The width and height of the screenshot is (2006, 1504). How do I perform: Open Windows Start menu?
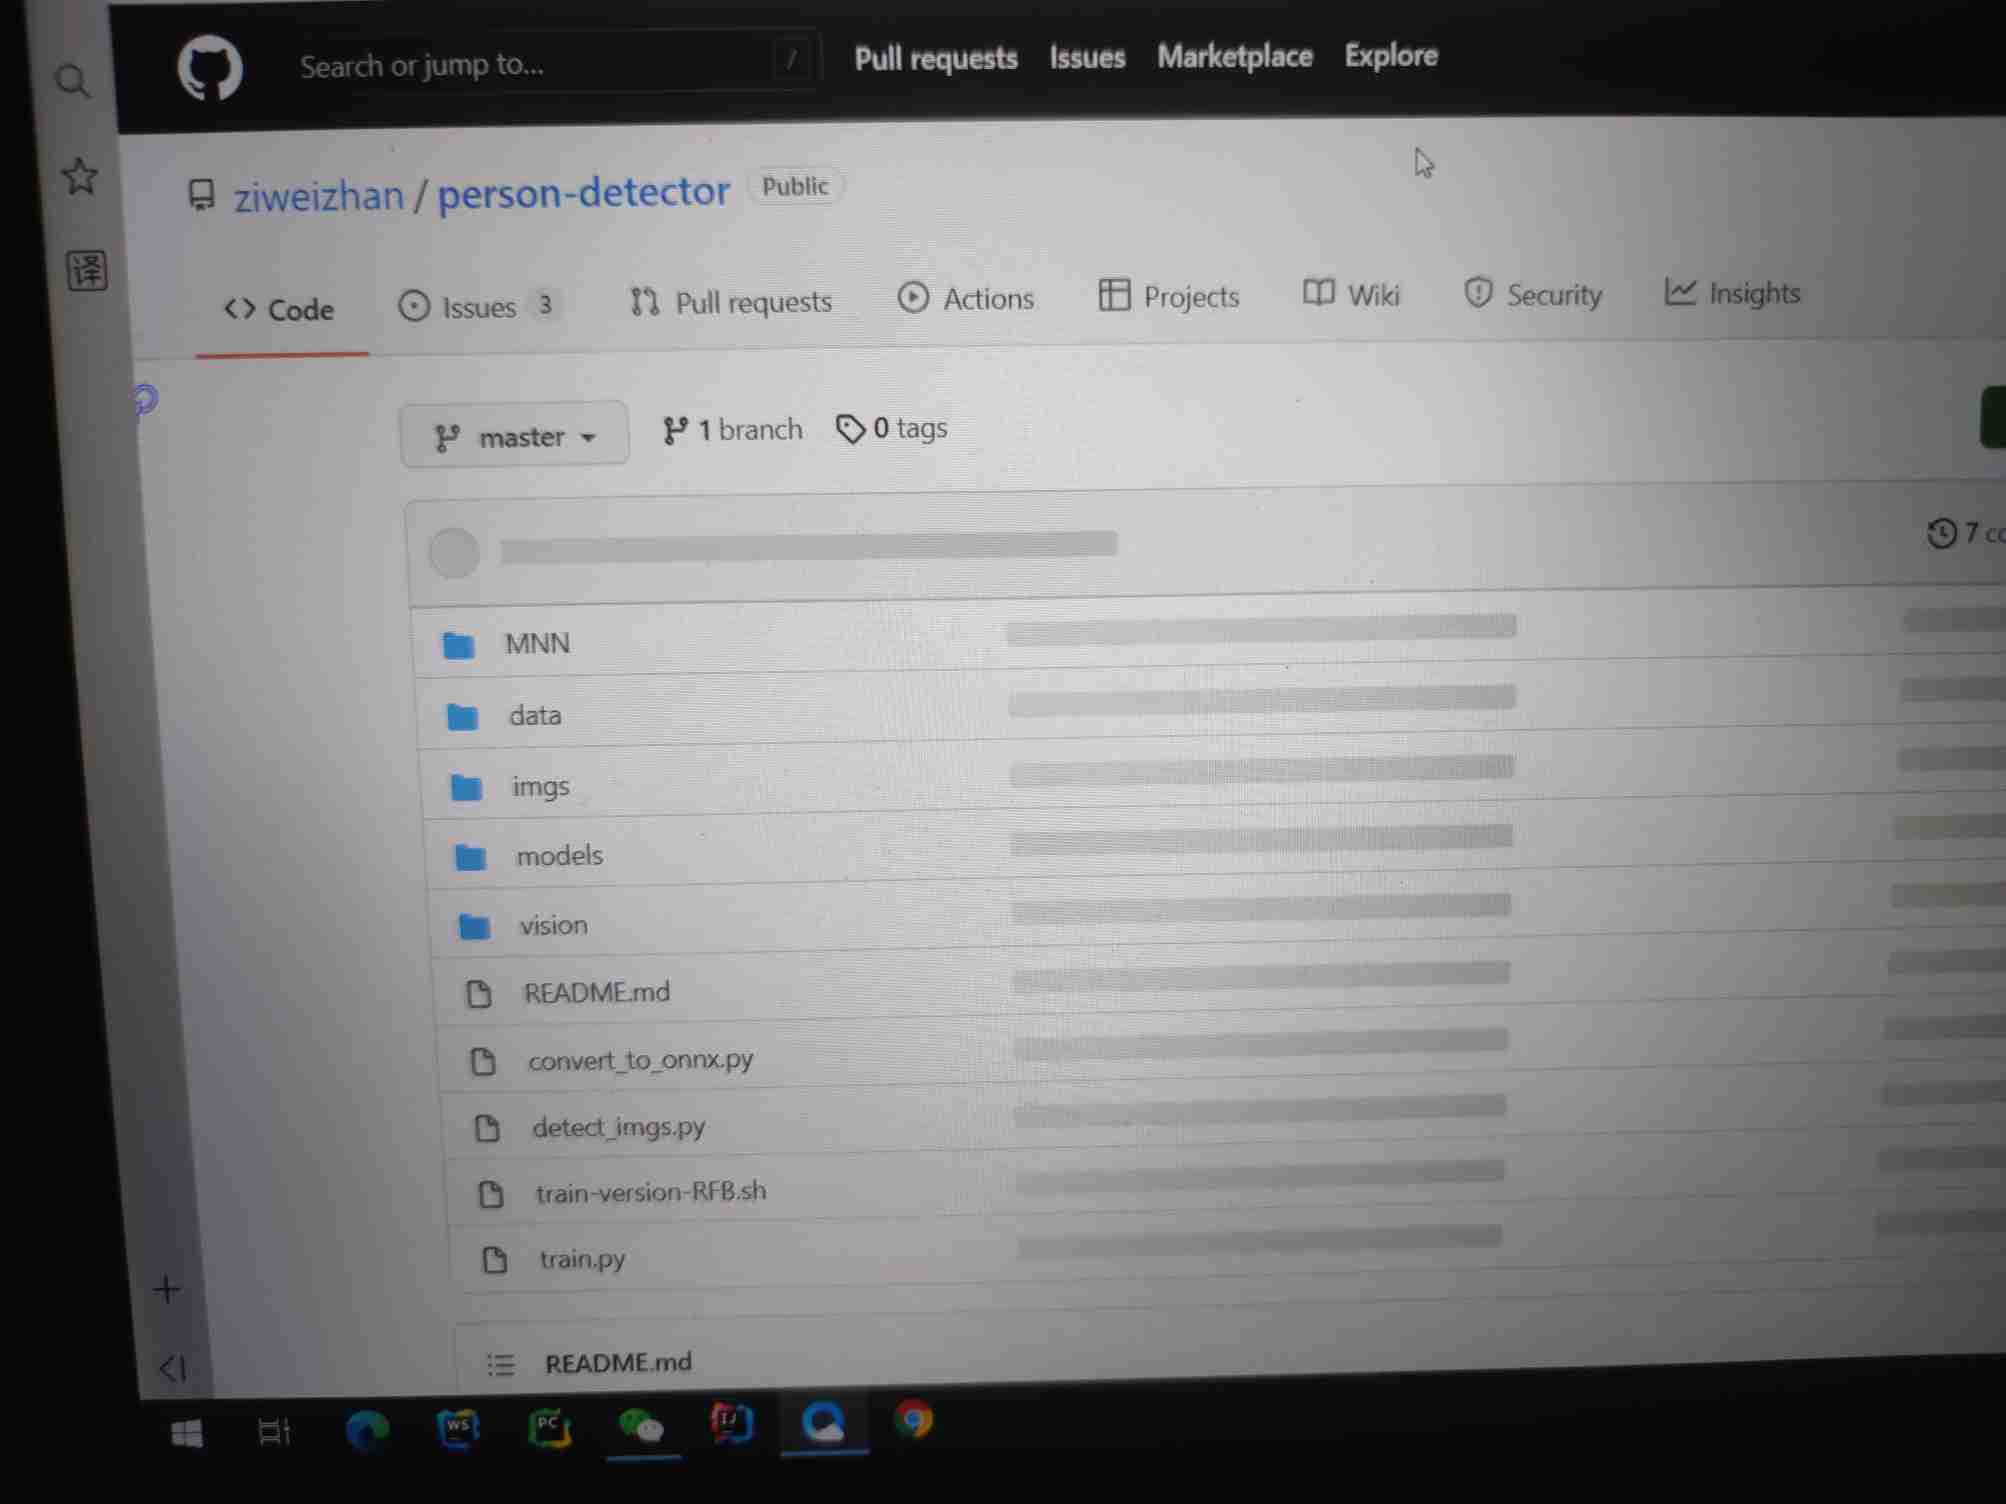(x=187, y=1433)
